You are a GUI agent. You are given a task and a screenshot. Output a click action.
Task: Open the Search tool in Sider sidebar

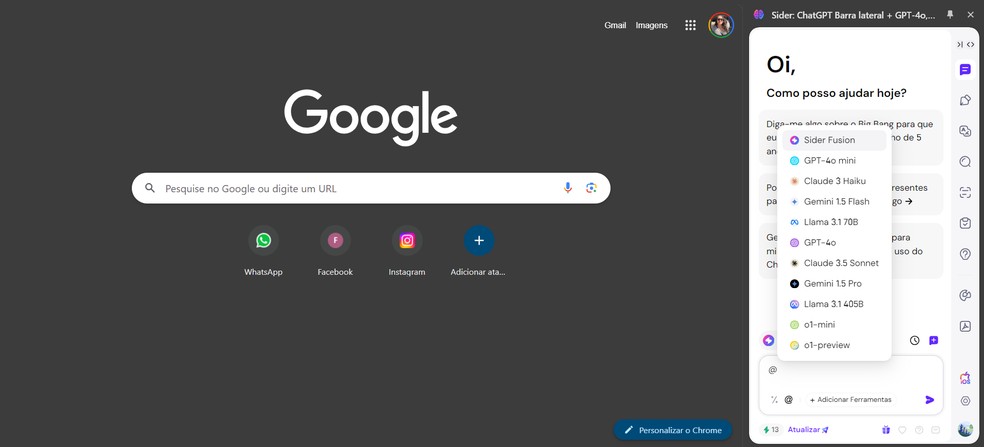965,162
